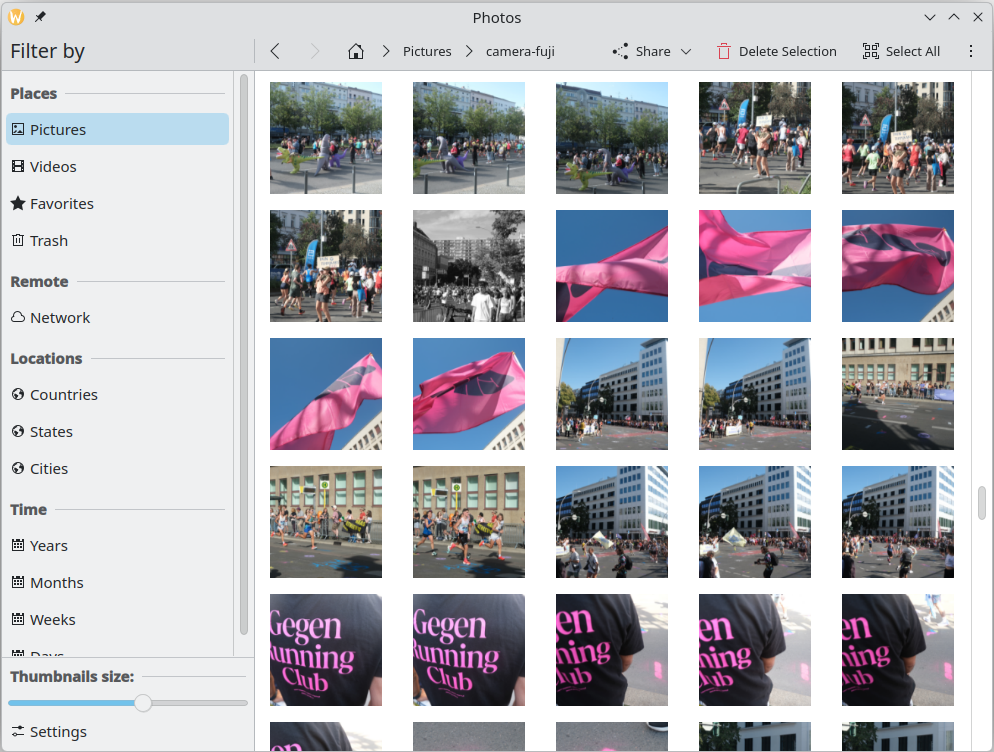Click the States globe icon

point(18,431)
